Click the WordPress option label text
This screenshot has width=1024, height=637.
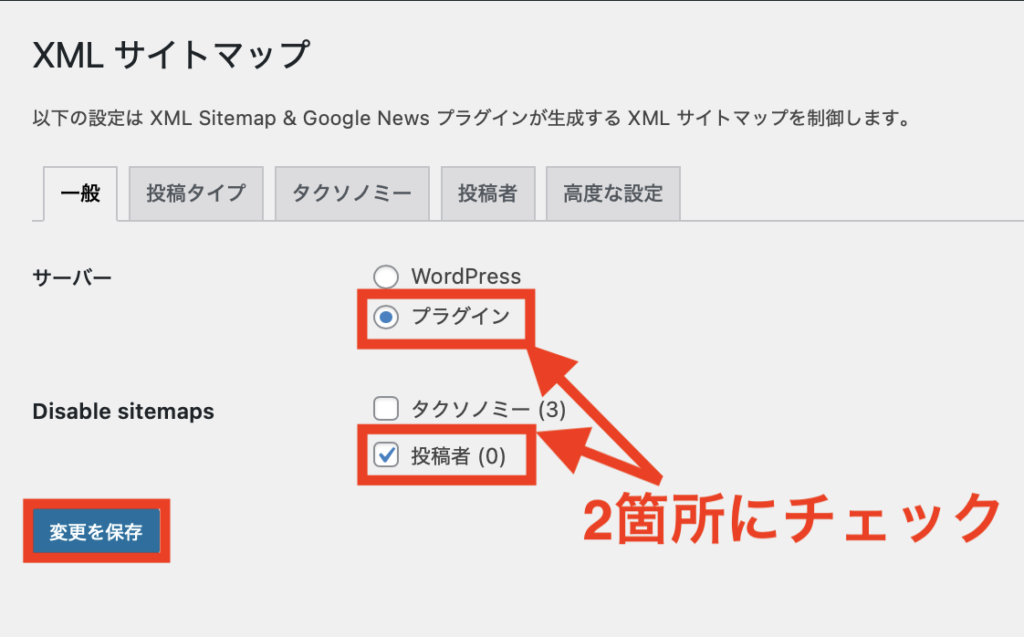tap(466, 277)
